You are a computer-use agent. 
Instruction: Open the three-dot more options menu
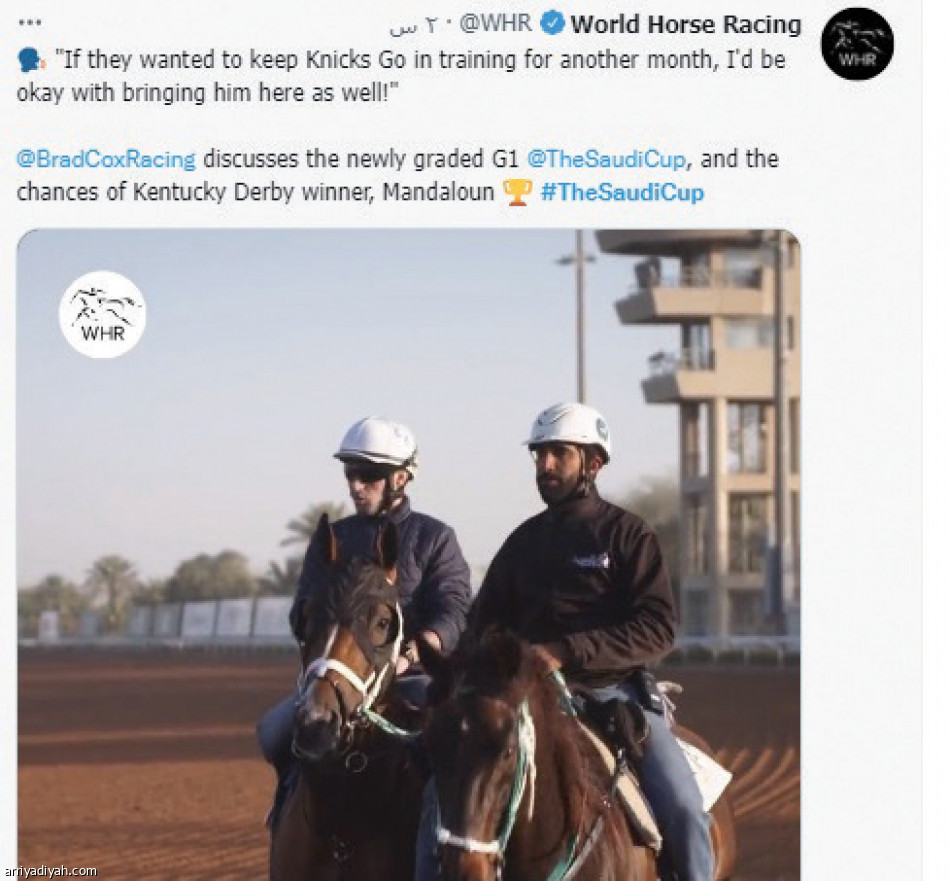[30, 23]
